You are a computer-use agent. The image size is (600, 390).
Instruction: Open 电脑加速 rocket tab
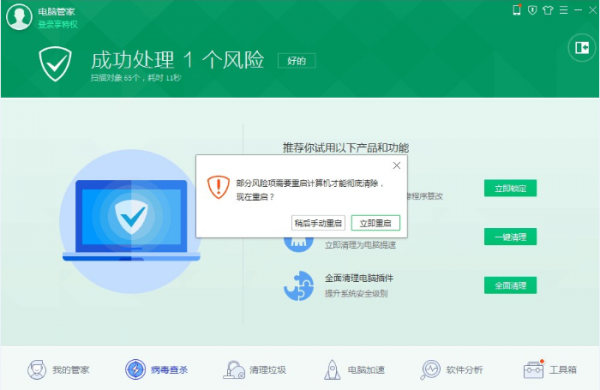click(354, 370)
